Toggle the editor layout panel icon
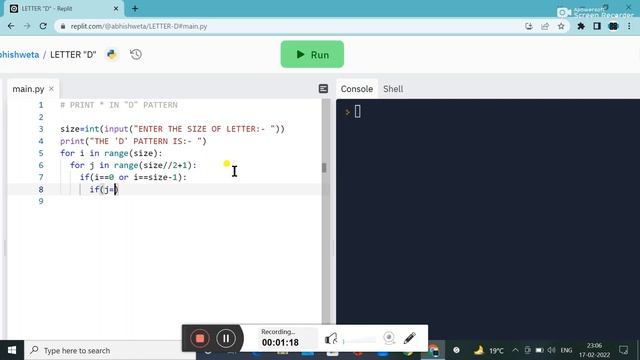Screen dimensions: 640x360 click(x=323, y=89)
